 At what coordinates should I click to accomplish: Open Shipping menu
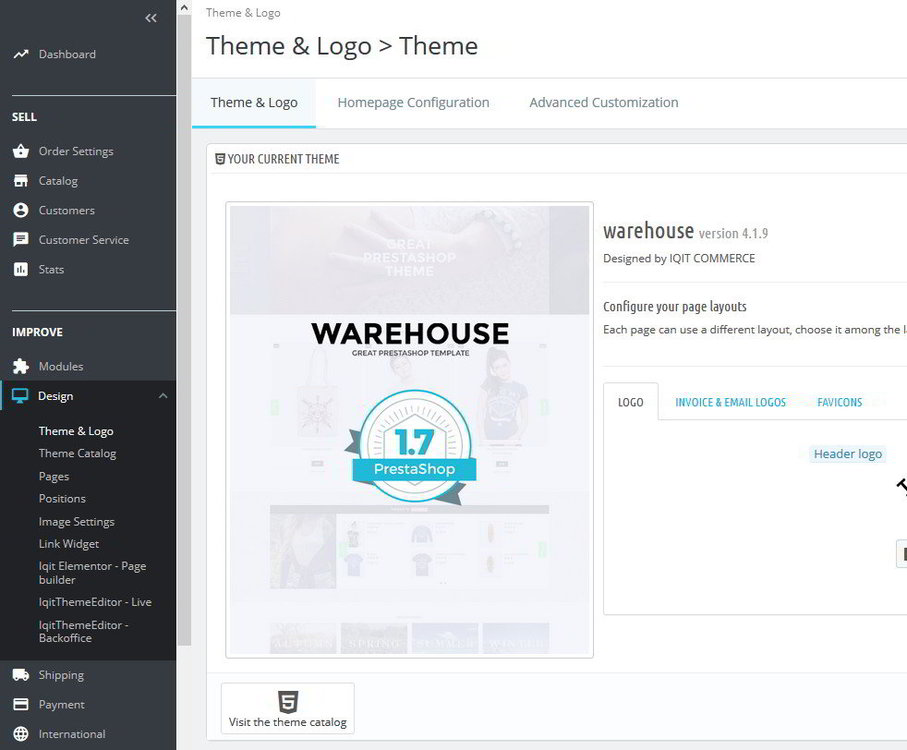coord(61,675)
